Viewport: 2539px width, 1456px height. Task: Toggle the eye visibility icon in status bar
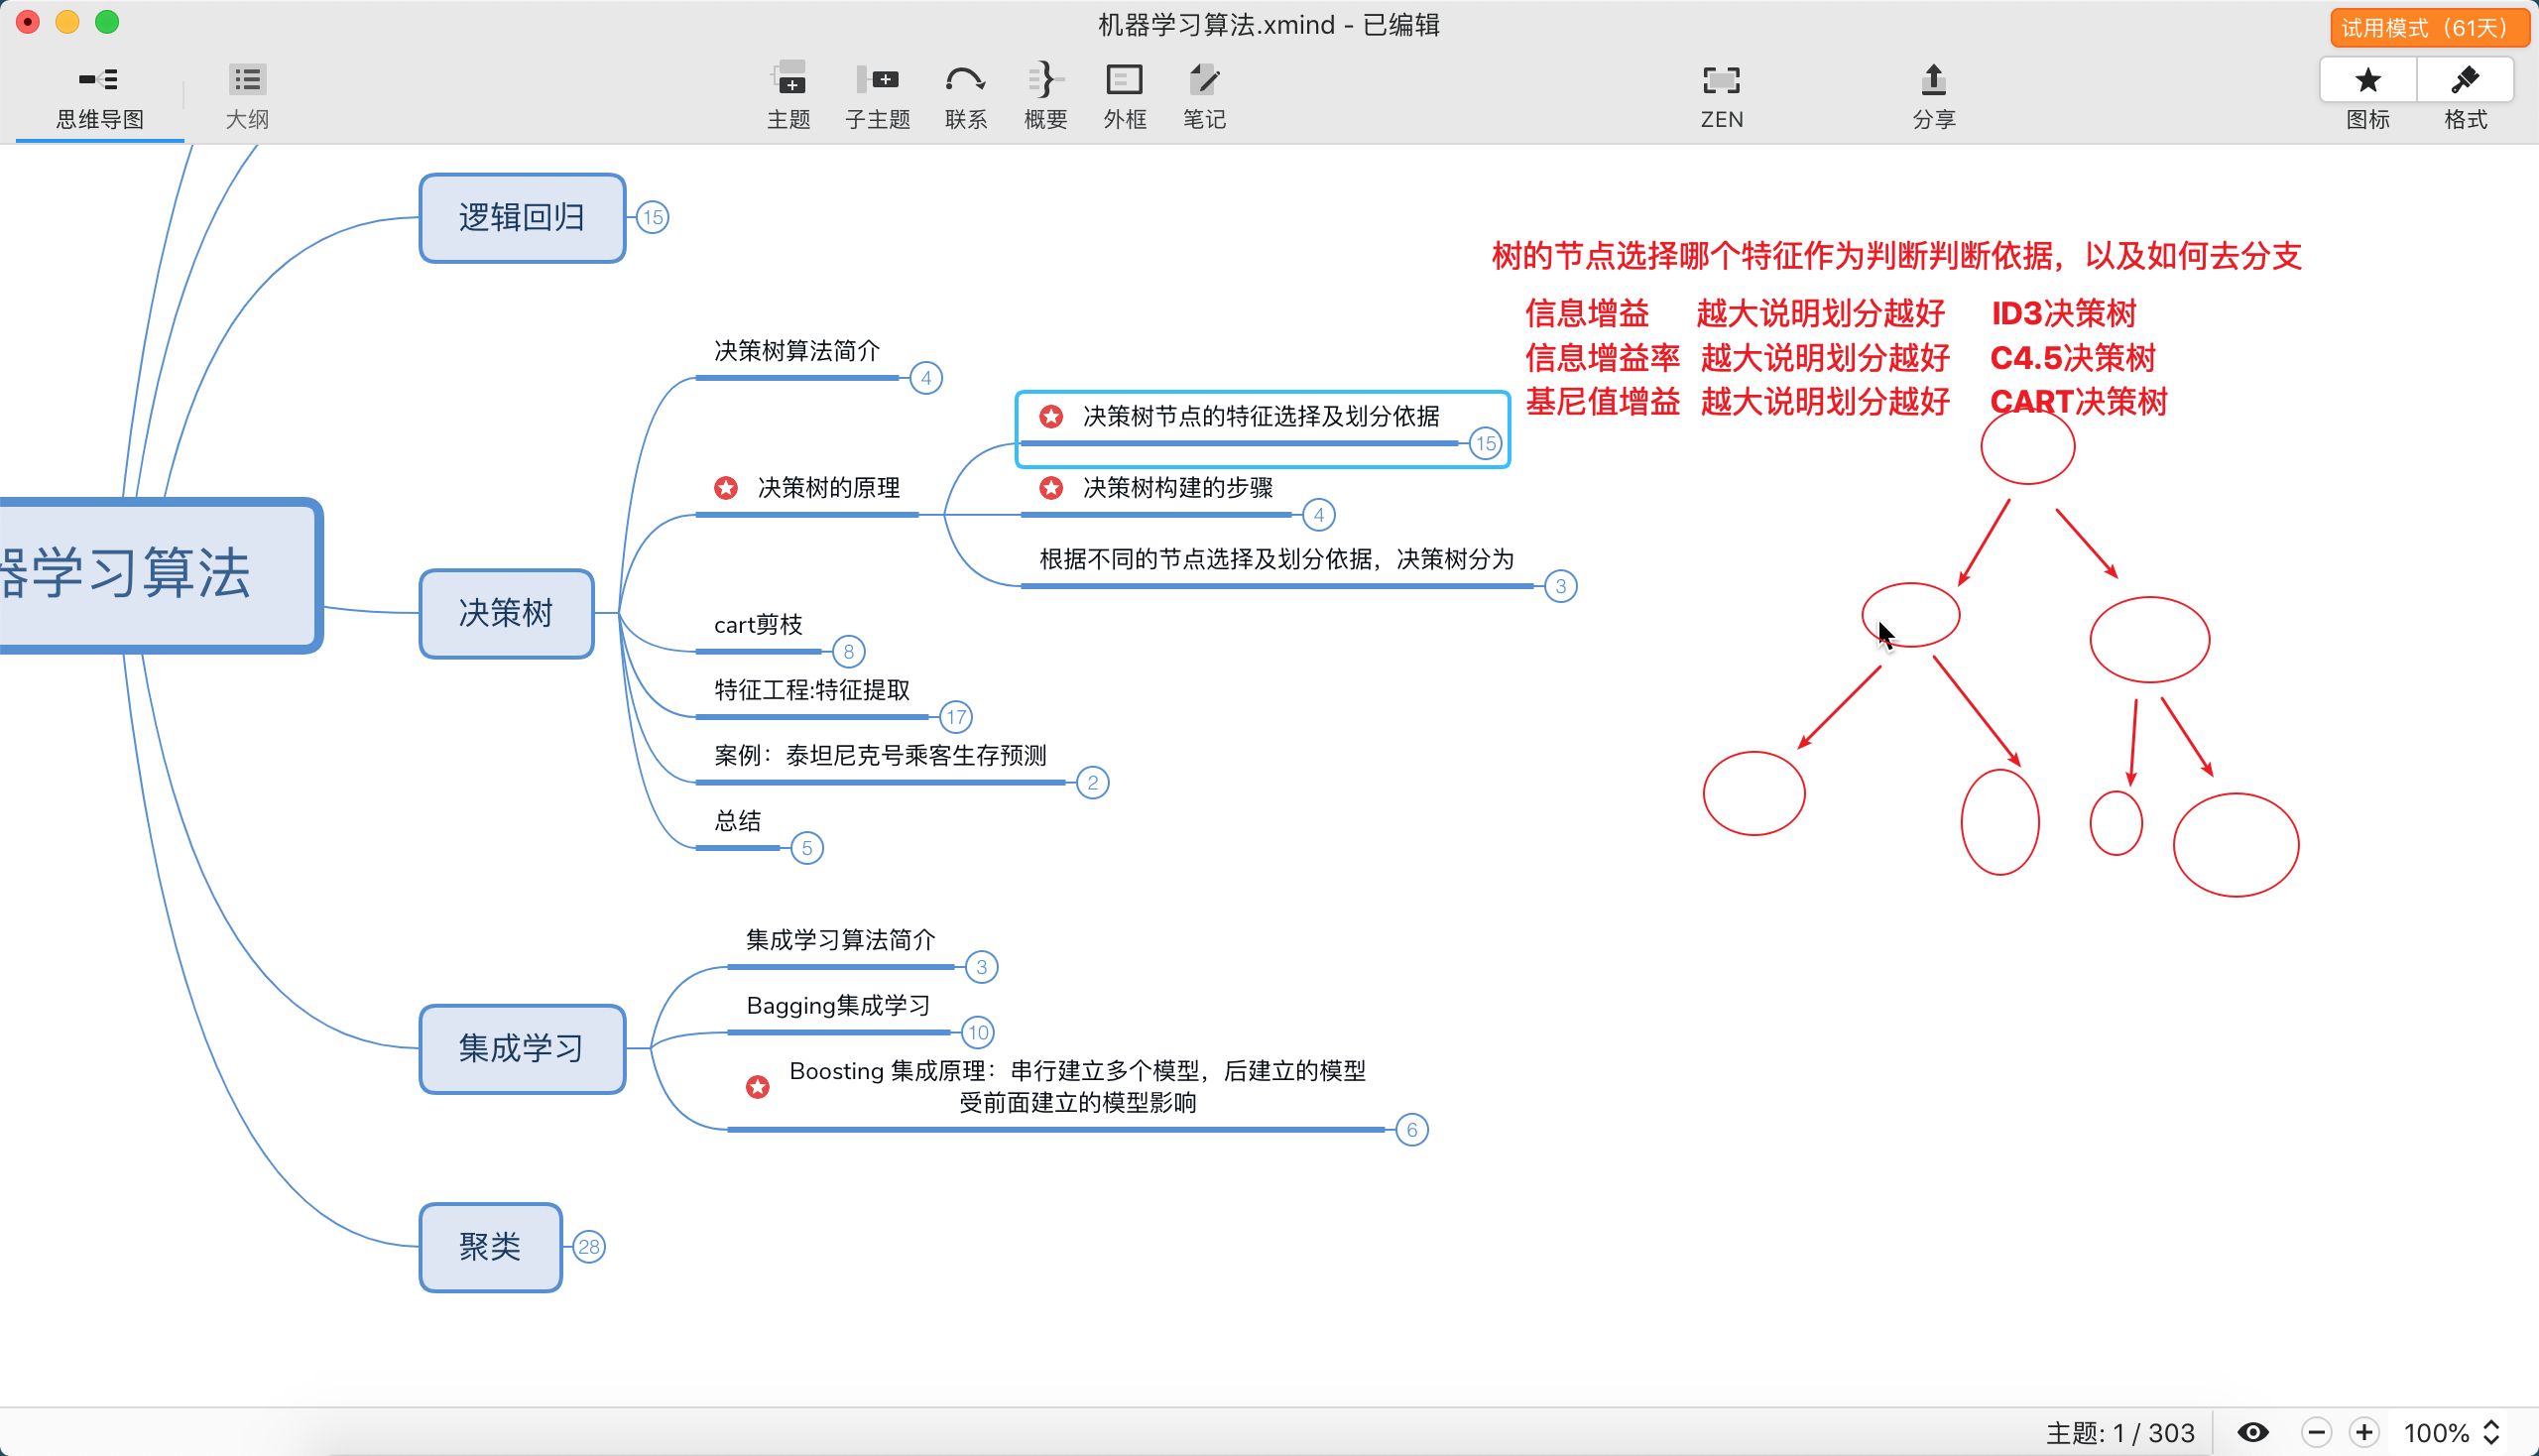pyautogui.click(x=2252, y=1432)
